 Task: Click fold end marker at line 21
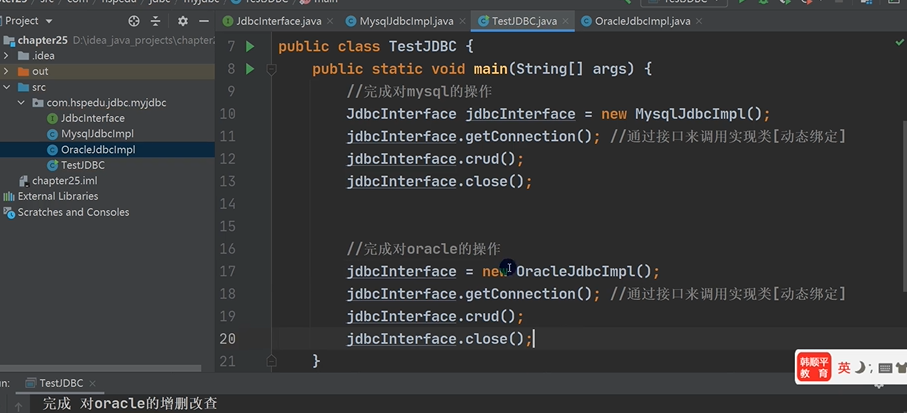click(271, 361)
